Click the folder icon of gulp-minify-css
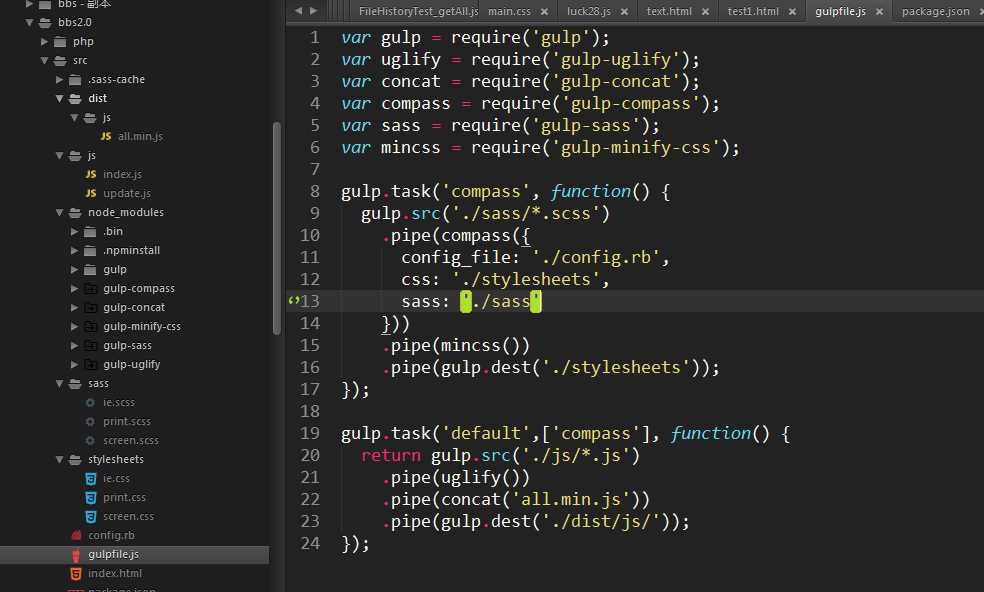Screen dimensions: 984x592 91,326
